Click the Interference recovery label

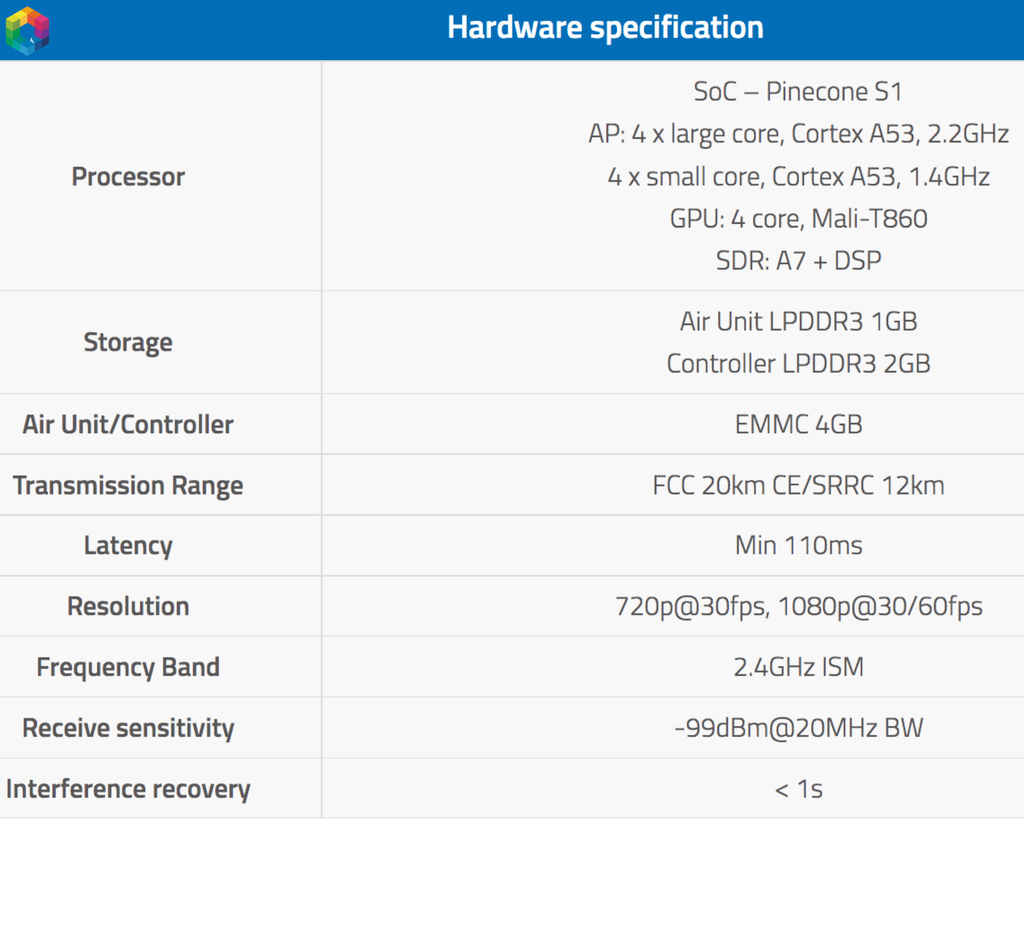128,789
